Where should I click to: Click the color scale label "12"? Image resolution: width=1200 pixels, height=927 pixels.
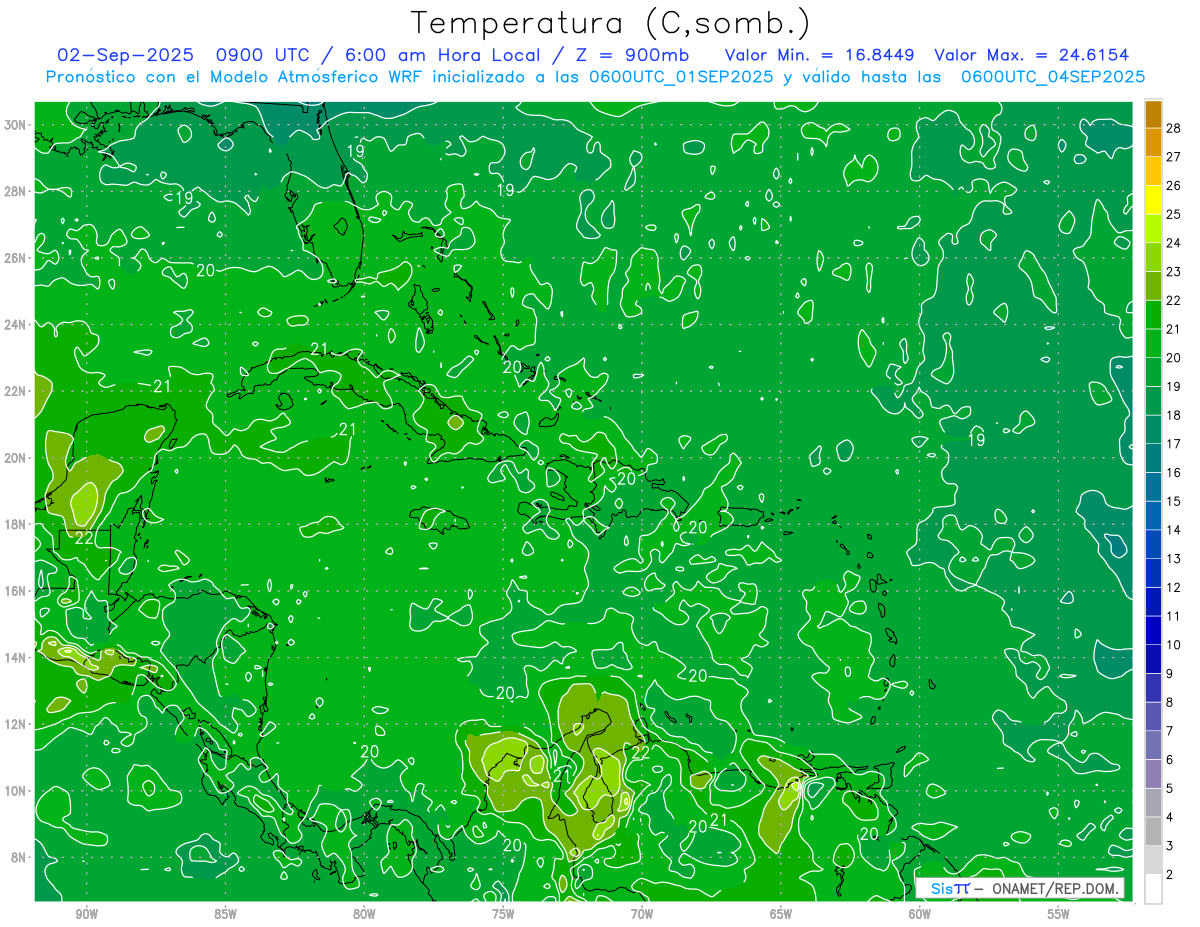pos(1173,588)
